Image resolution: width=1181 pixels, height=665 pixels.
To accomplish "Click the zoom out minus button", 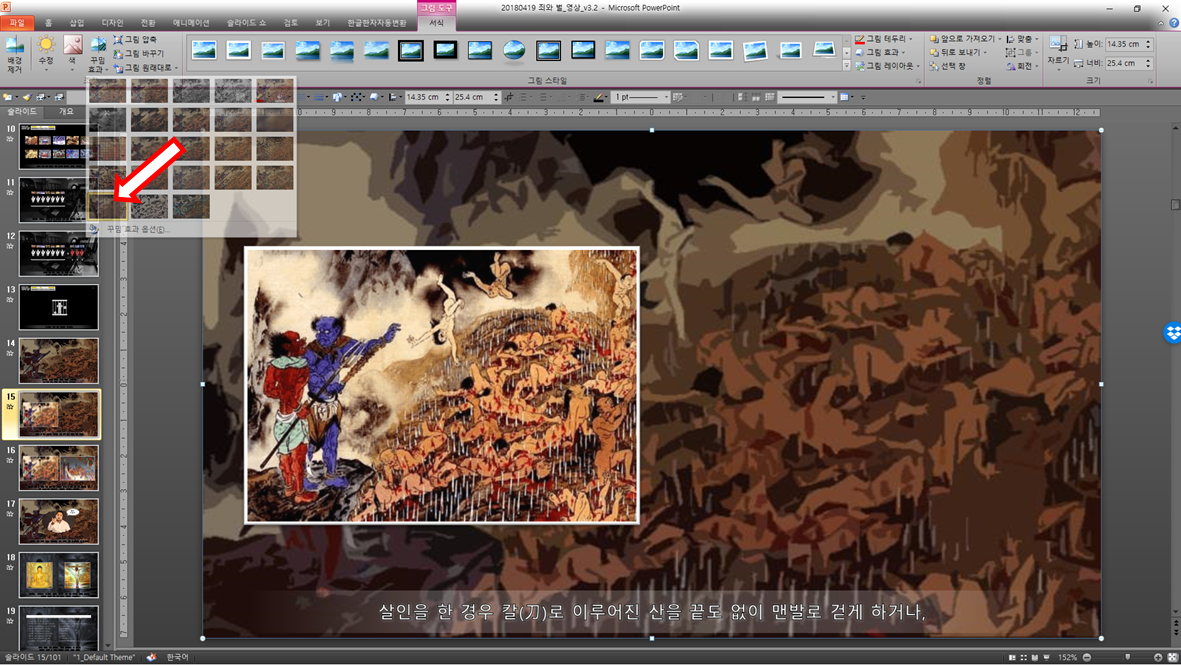I will 1087,657.
